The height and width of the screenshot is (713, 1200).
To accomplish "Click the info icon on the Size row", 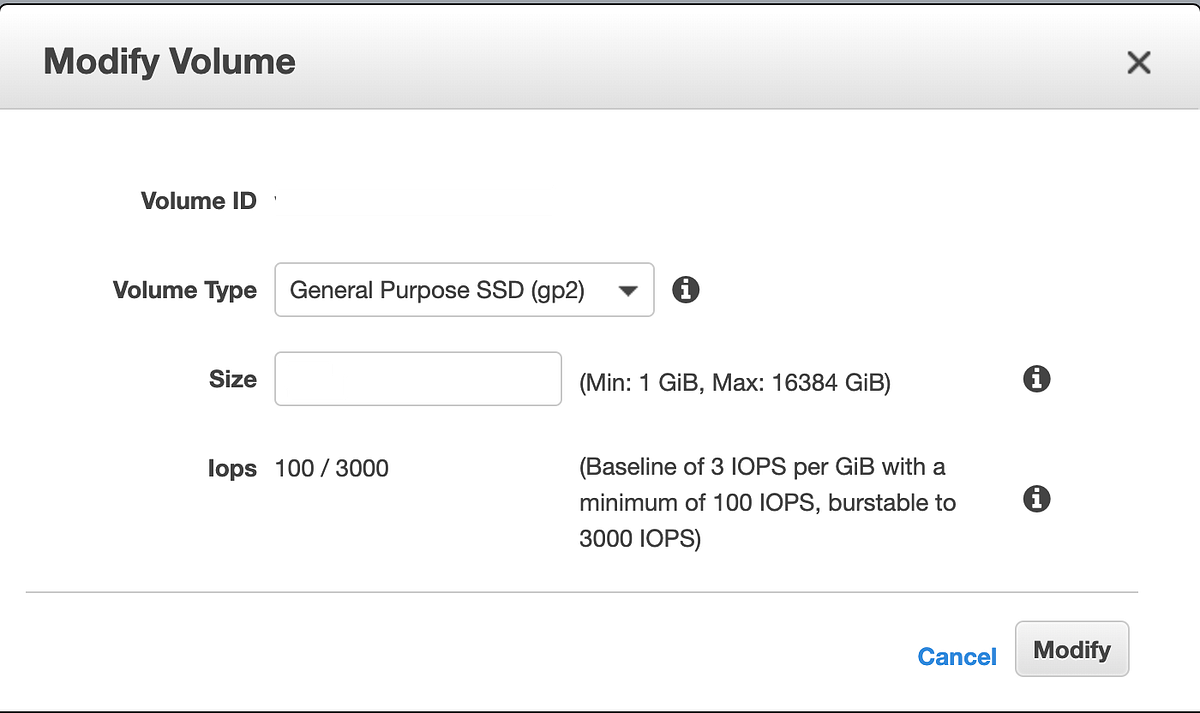I will click(1037, 378).
